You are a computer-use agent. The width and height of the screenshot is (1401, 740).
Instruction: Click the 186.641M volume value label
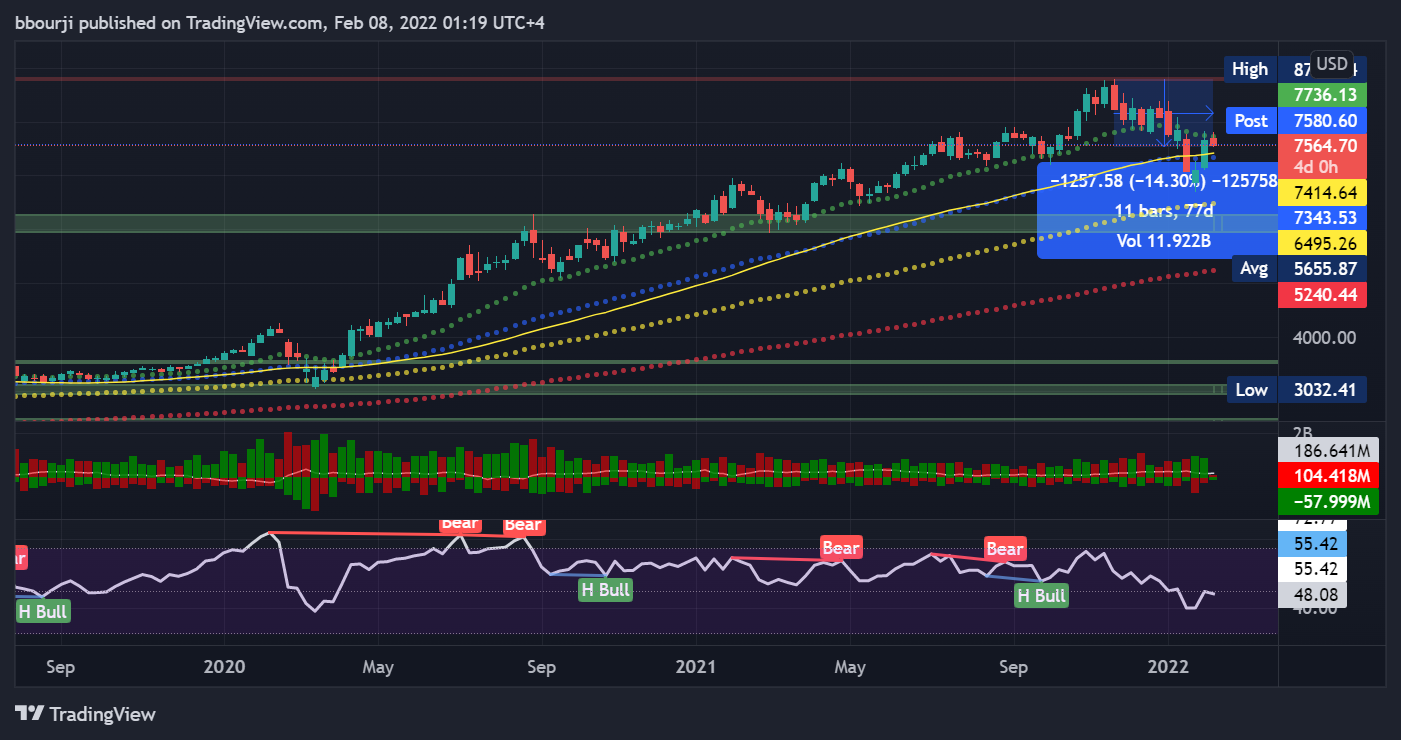1329,450
